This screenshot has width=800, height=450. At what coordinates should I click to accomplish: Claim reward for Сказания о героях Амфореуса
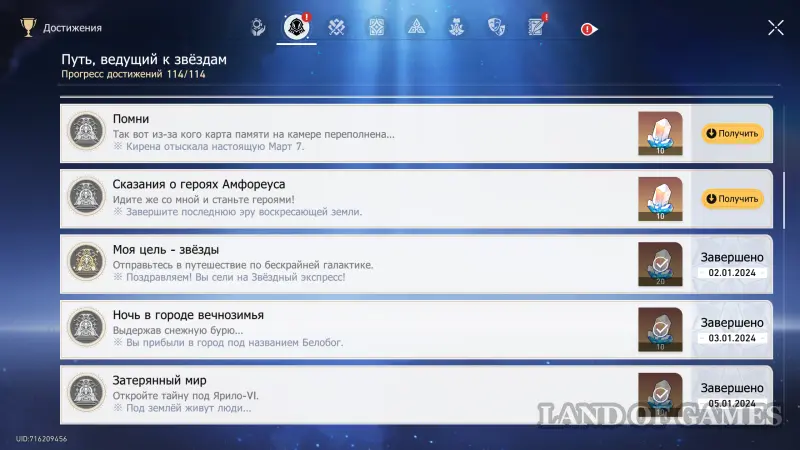click(x=732, y=198)
